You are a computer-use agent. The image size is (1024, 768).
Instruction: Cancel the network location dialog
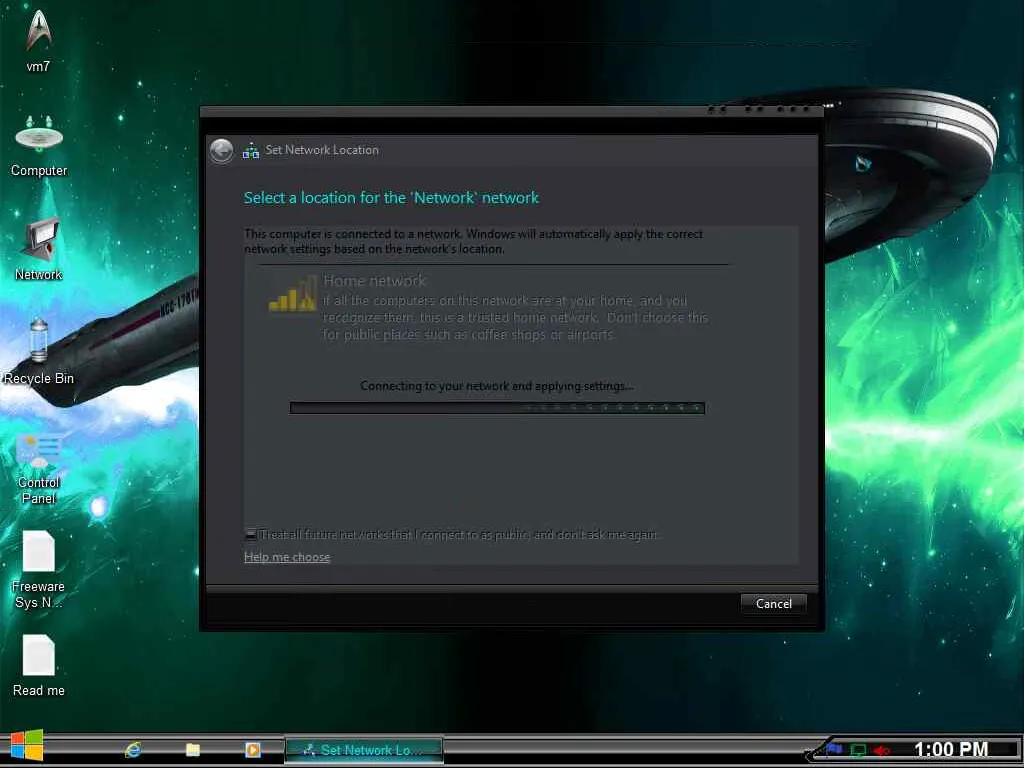tap(773, 603)
